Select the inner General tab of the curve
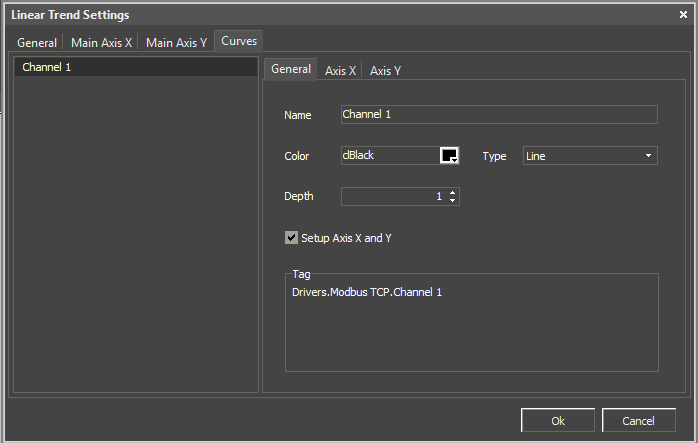This screenshot has width=698, height=443. tap(291, 69)
